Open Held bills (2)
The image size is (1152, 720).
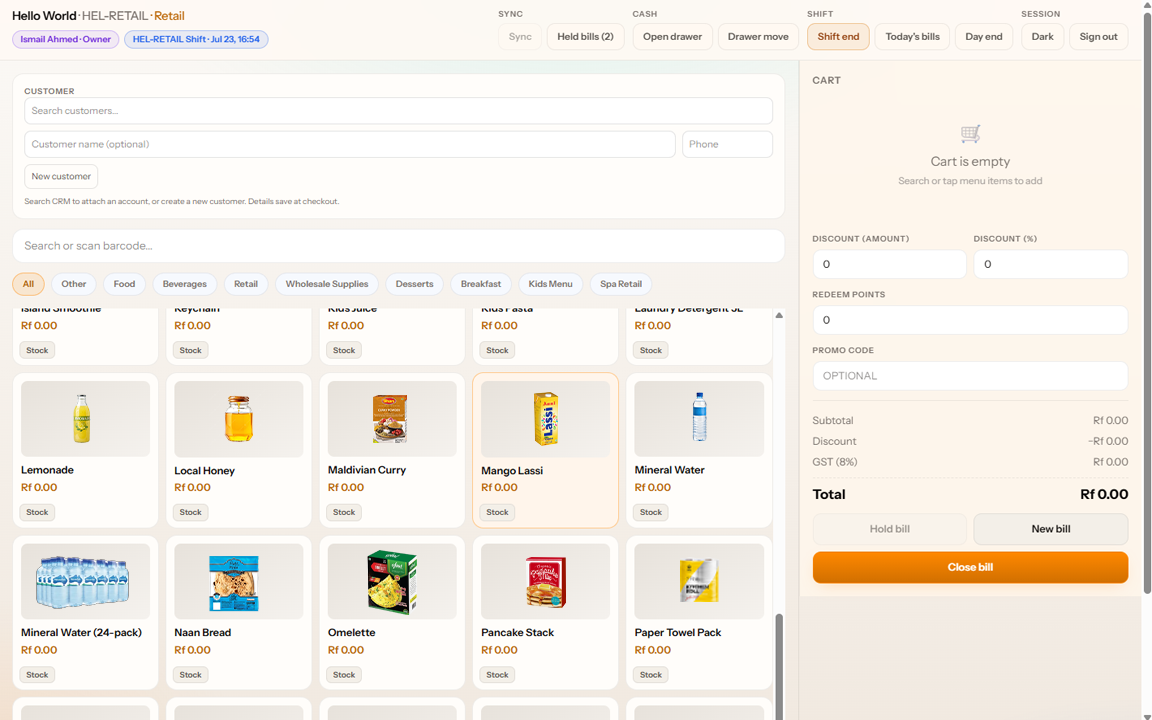click(586, 37)
